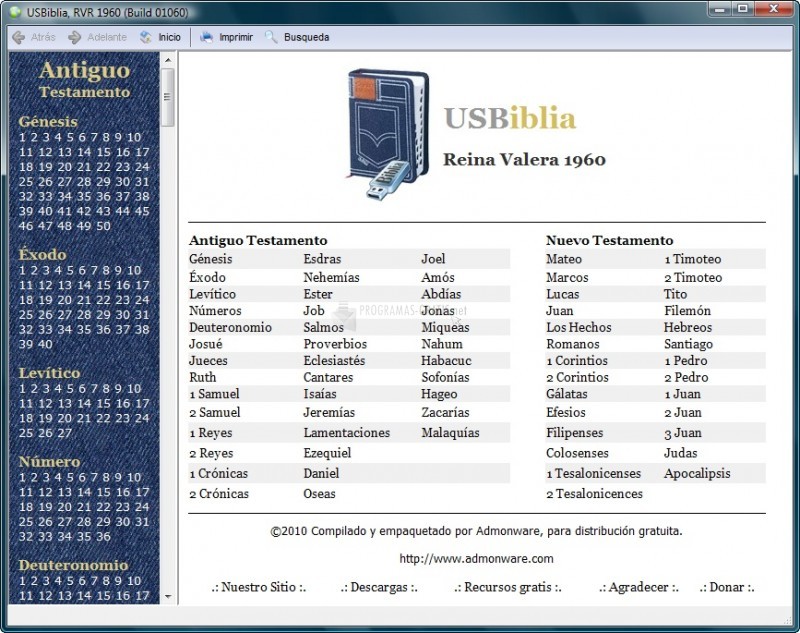
Task: Open the gospel of Lucas
Action: [x=562, y=294]
